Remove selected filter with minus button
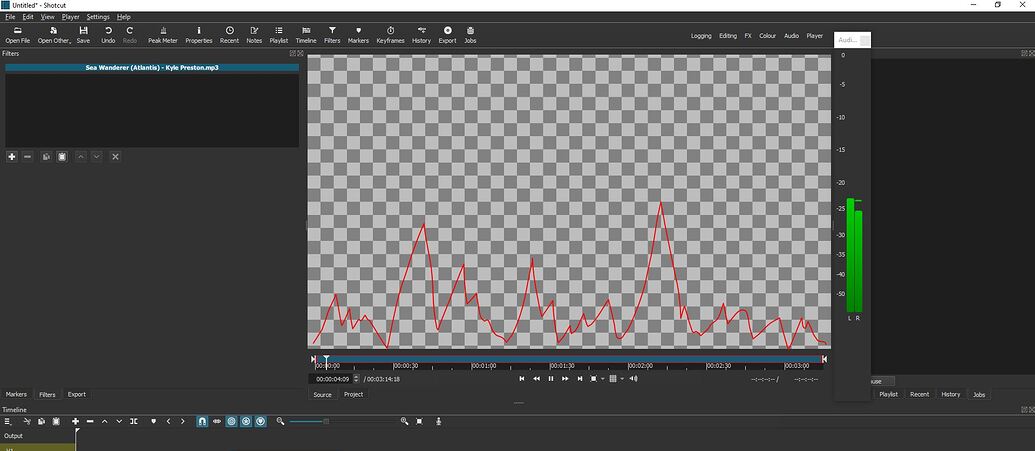 coord(28,156)
